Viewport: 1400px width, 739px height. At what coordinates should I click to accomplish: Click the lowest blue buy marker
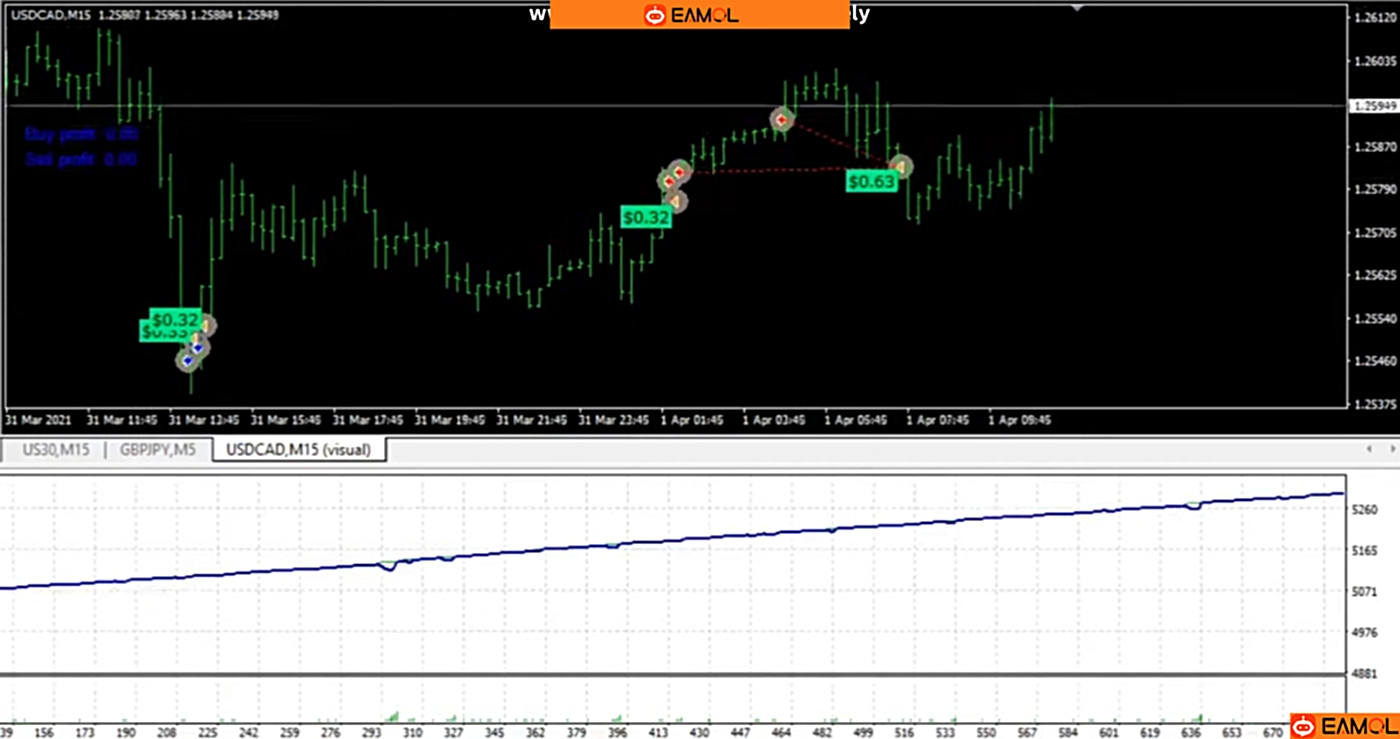pos(187,360)
